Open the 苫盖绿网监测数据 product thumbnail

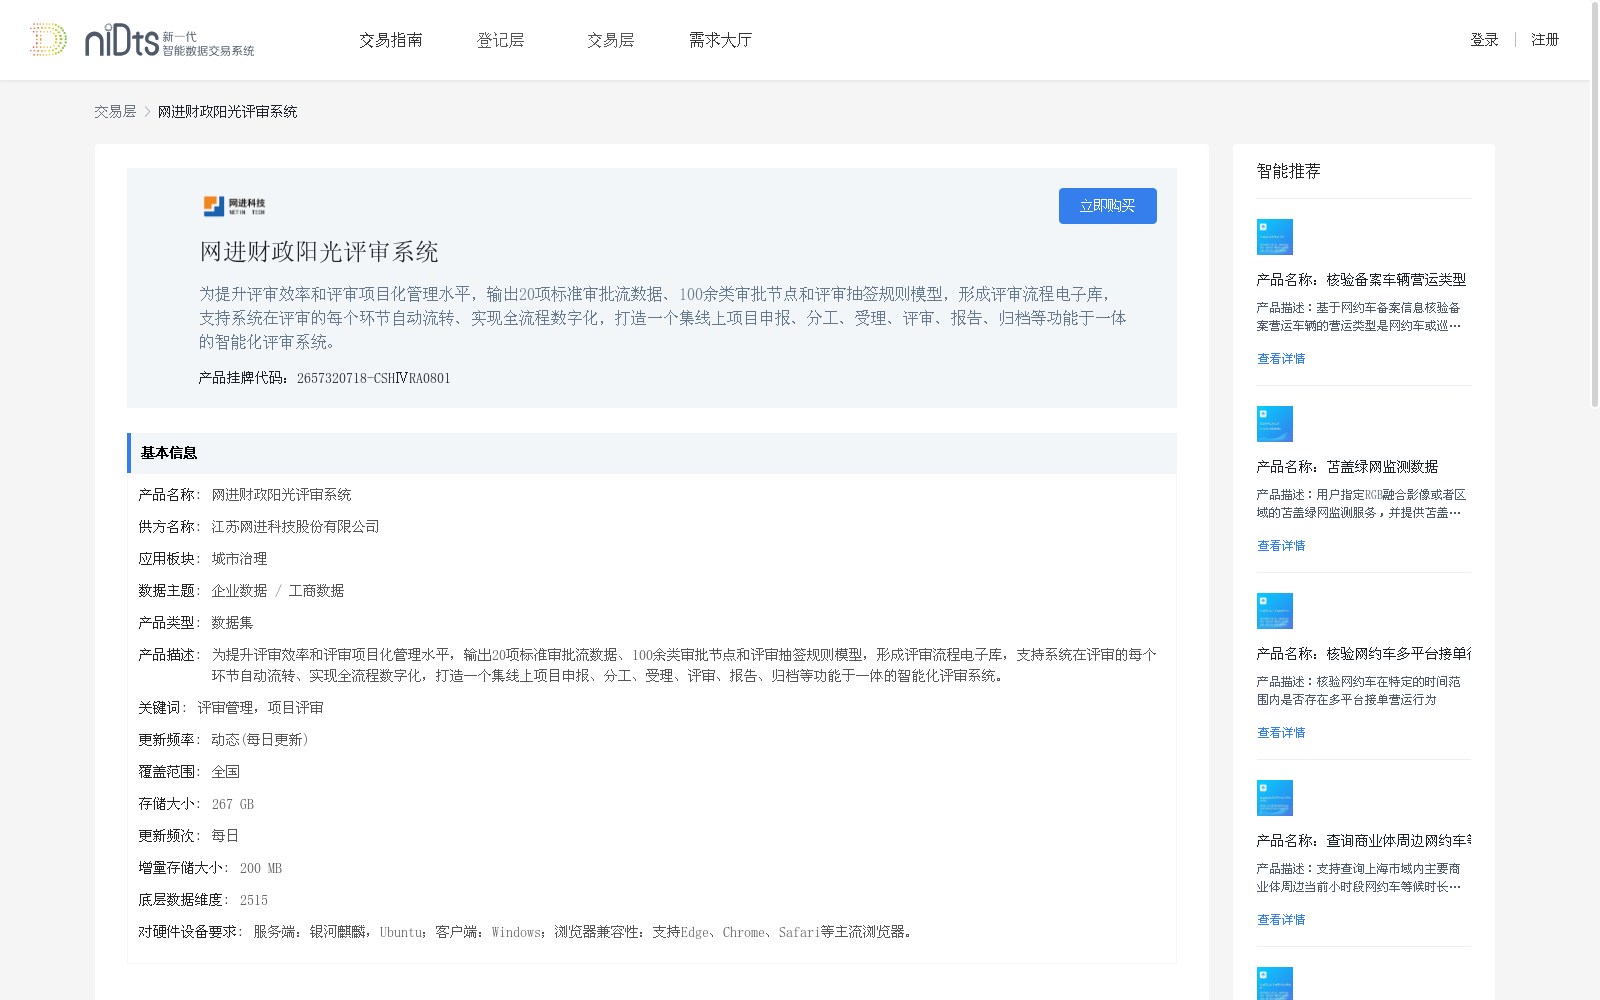(x=1275, y=424)
